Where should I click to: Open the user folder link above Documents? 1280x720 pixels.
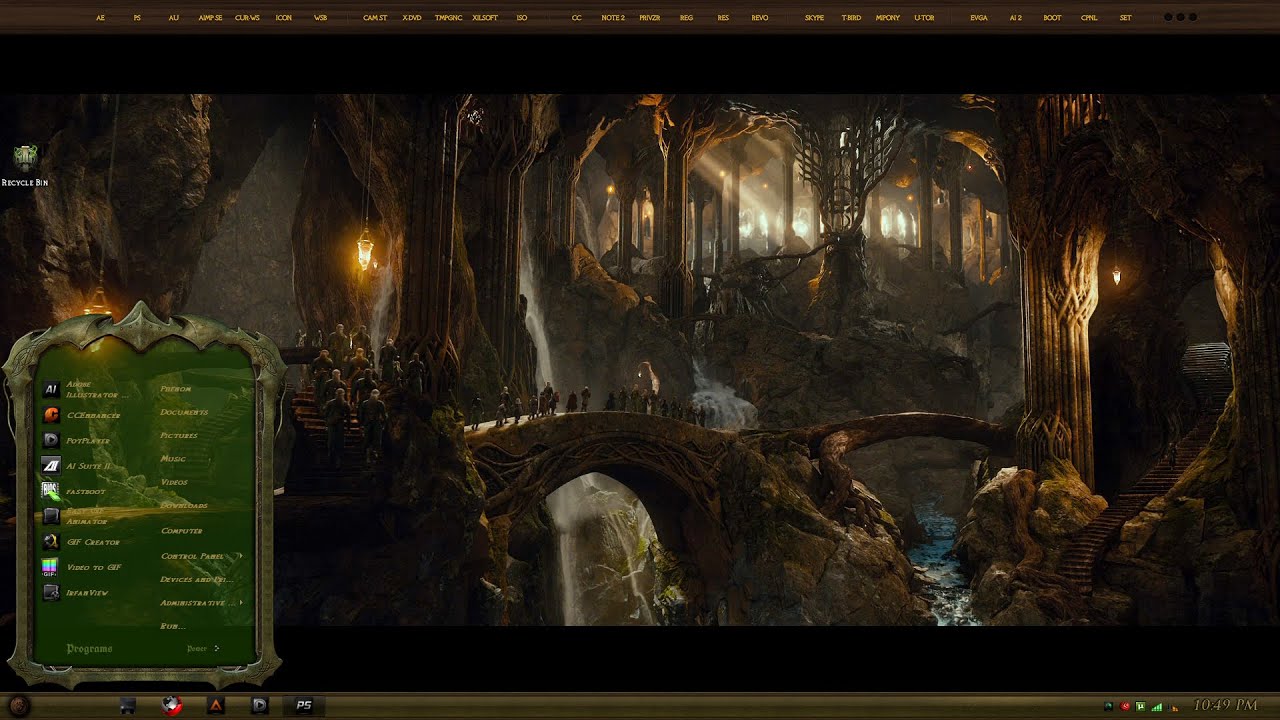175,389
